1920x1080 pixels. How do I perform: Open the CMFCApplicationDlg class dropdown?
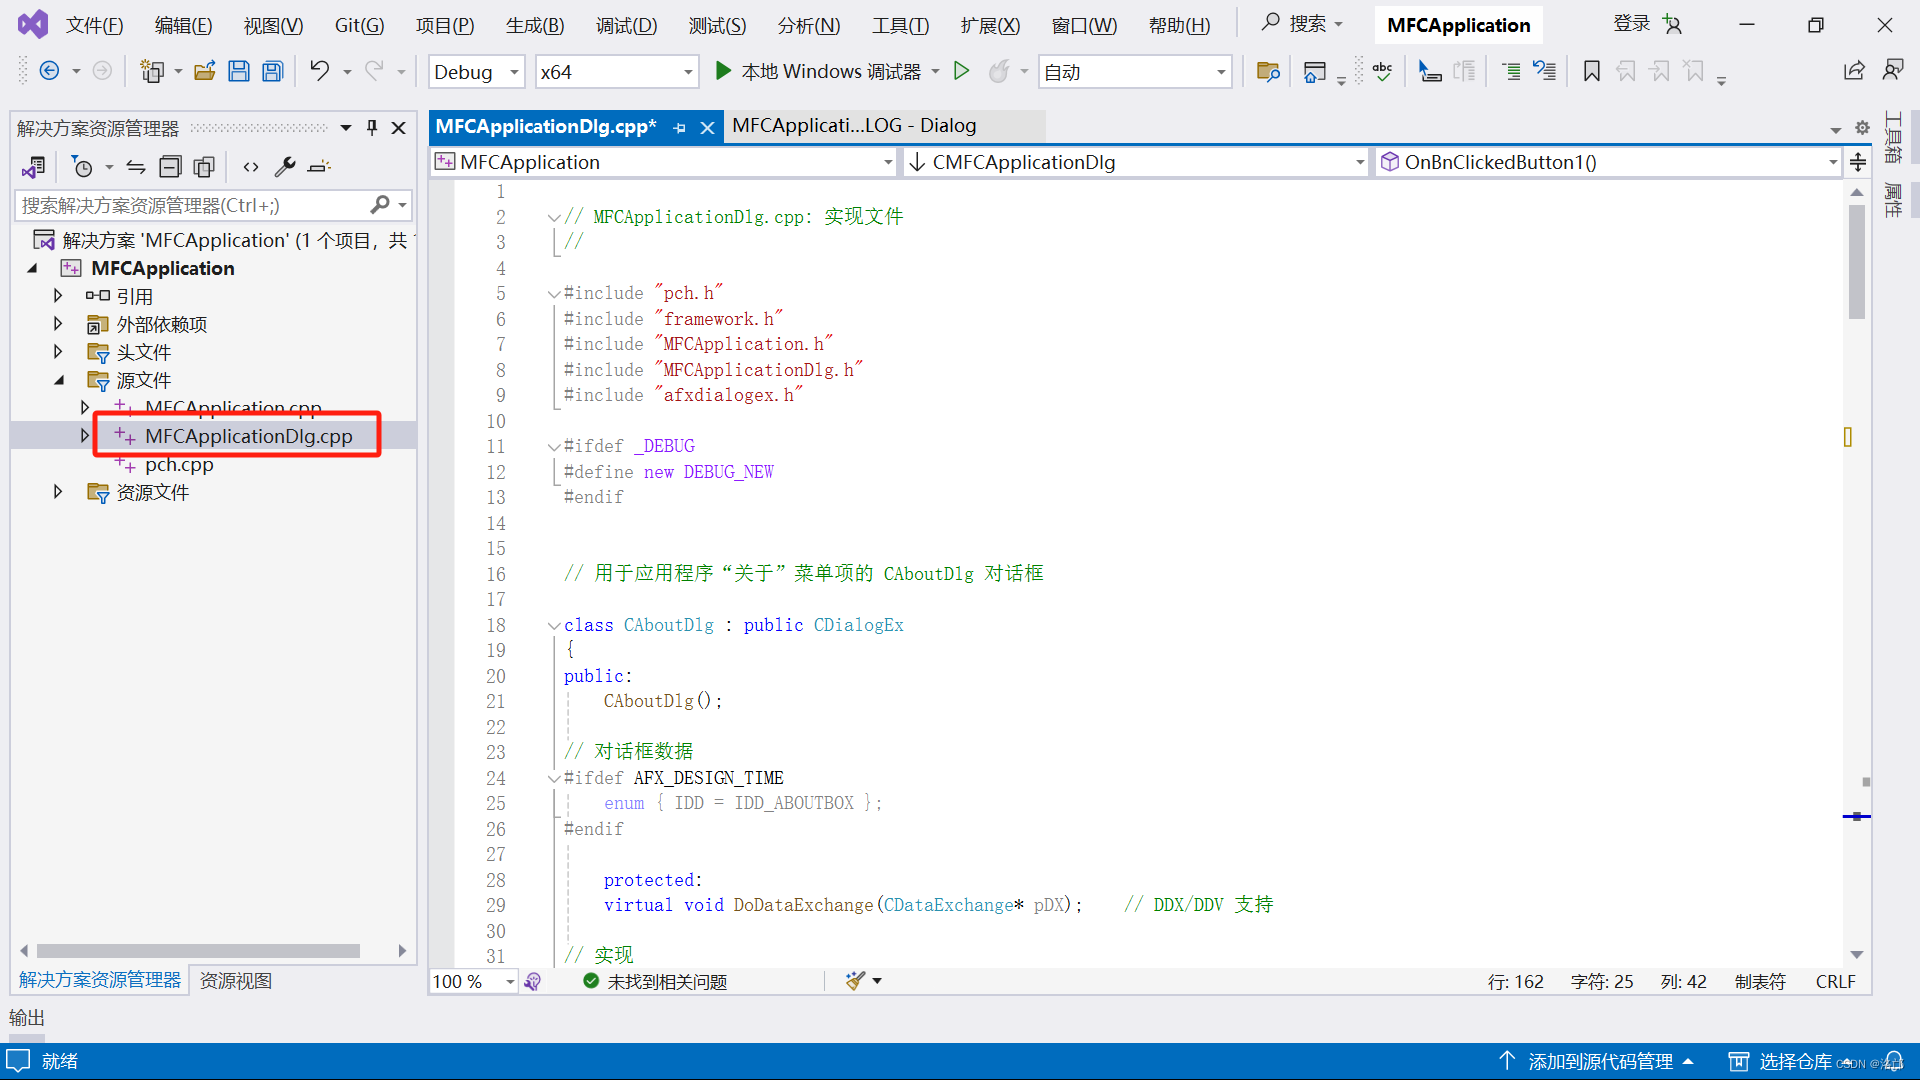1136,162
